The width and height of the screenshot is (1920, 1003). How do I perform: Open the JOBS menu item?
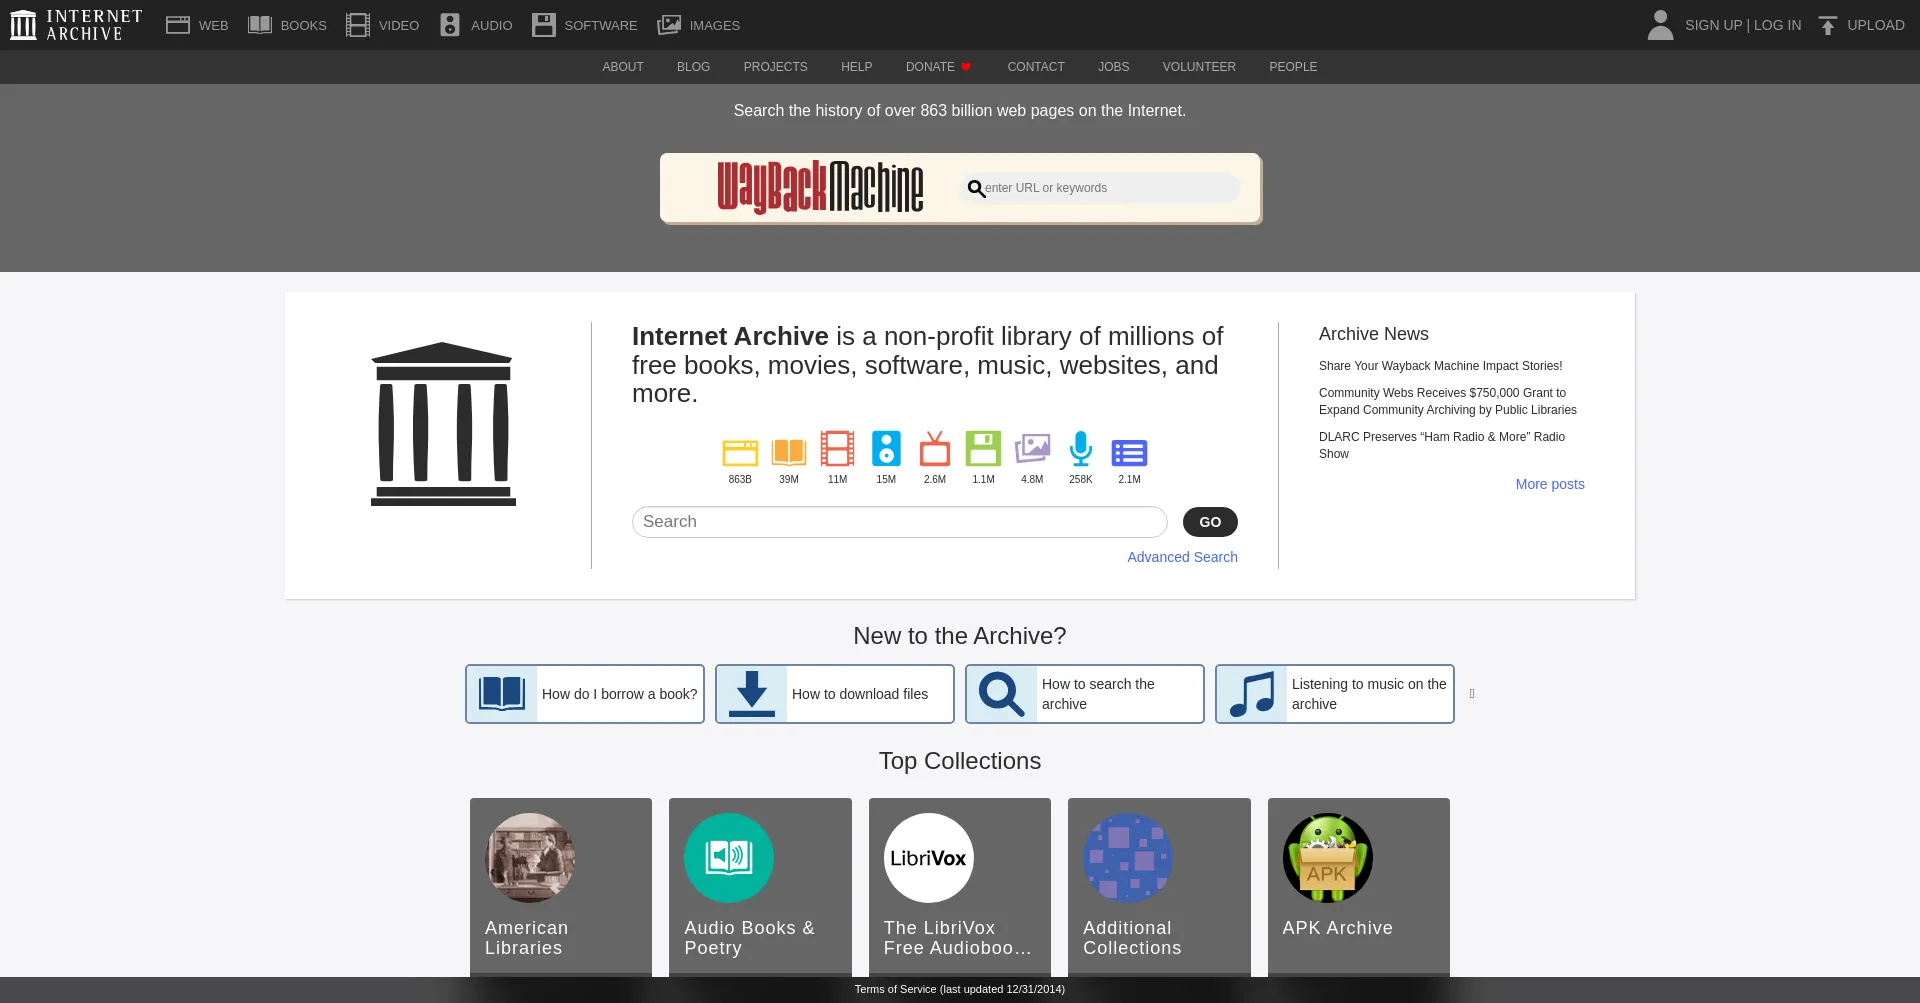[1113, 67]
